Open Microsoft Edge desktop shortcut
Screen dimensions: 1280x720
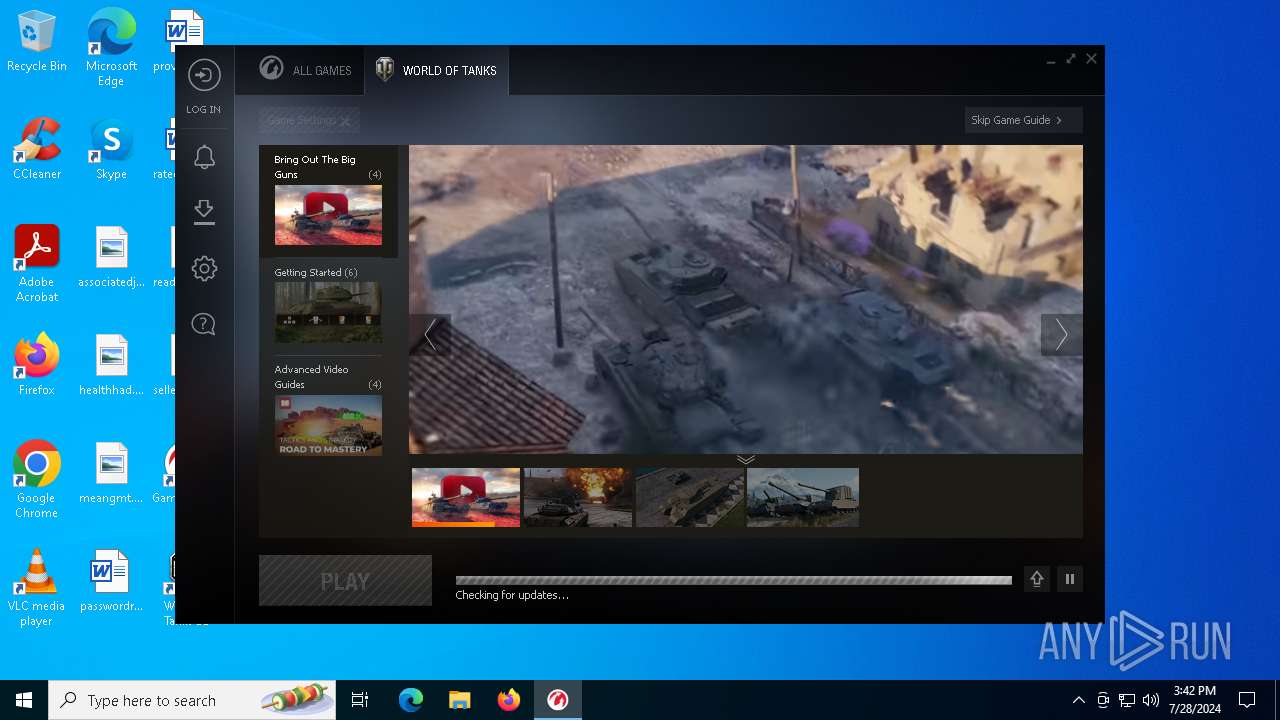pos(111,48)
